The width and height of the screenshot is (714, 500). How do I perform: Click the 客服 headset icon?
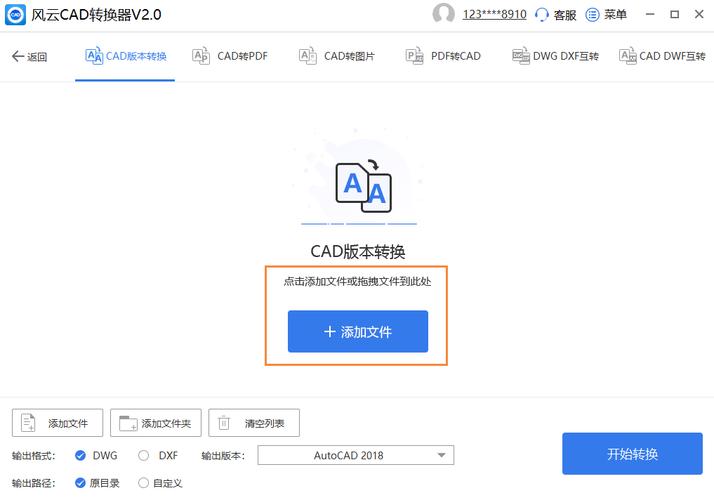541,15
